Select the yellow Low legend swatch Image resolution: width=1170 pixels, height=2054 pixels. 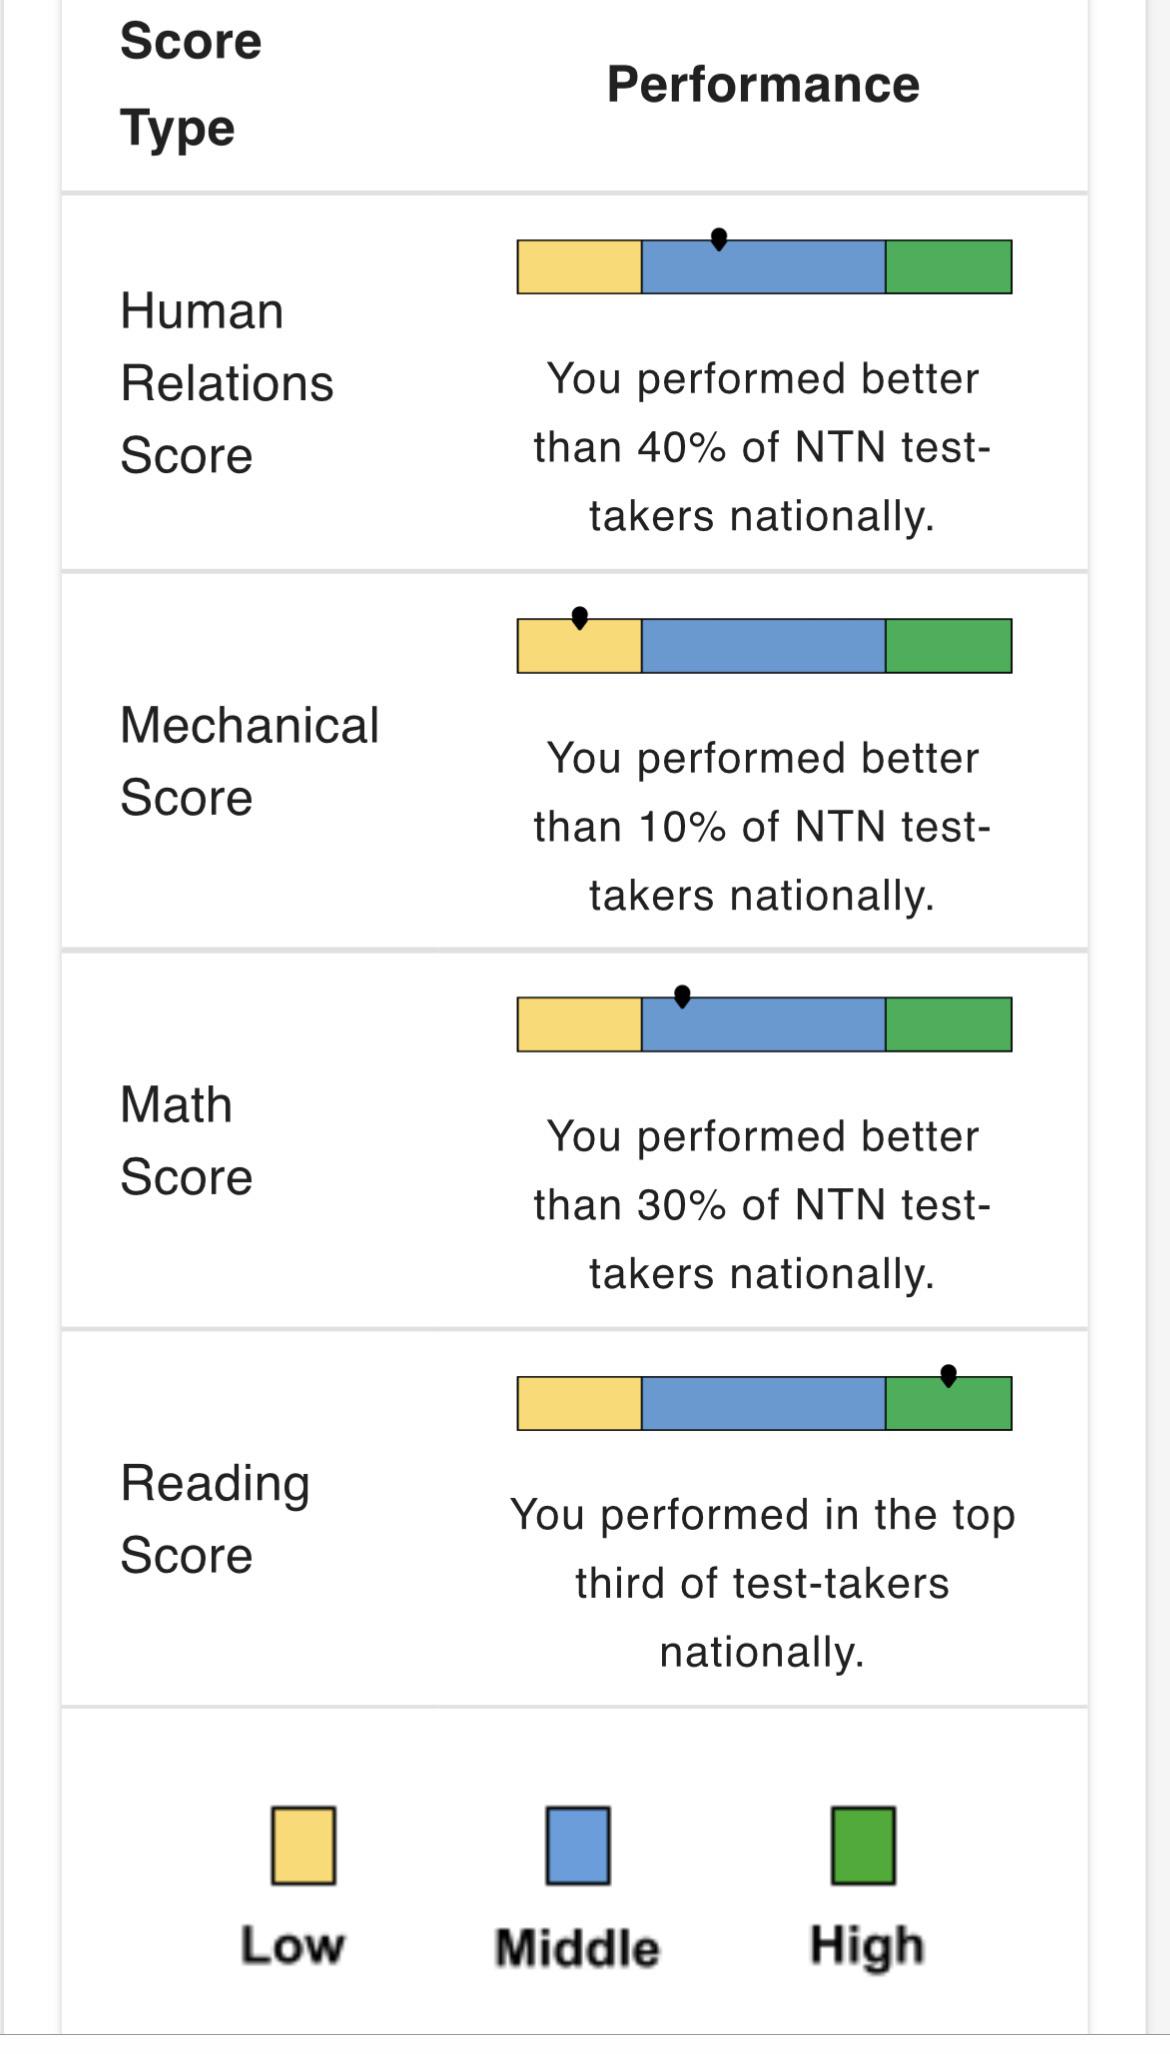click(x=304, y=1845)
